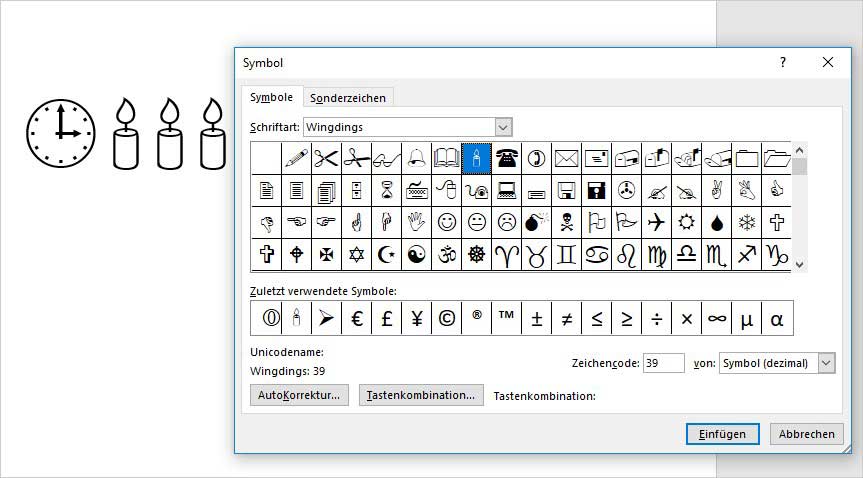863x478 pixels.
Task: Expand the 'von' Symbol (dezimal) dropdown
Action: [826, 363]
